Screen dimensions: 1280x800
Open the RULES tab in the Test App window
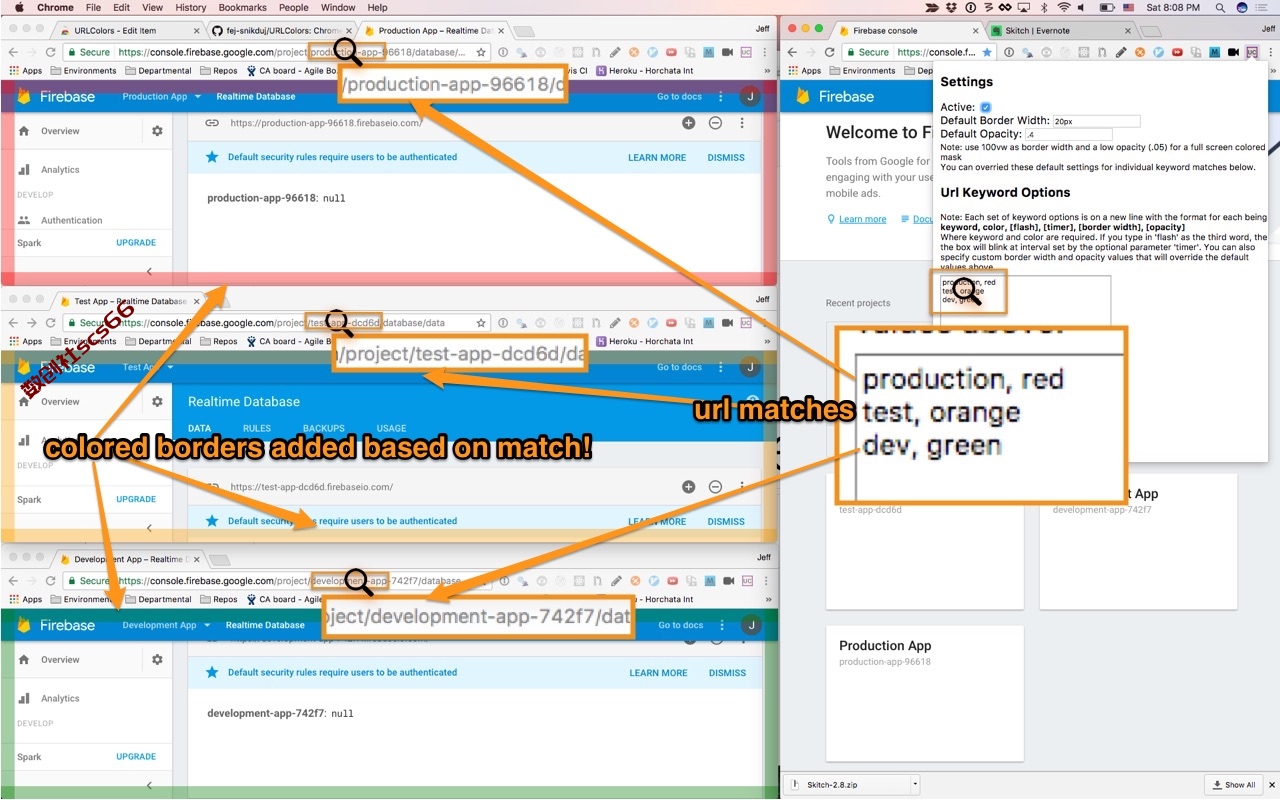257,428
